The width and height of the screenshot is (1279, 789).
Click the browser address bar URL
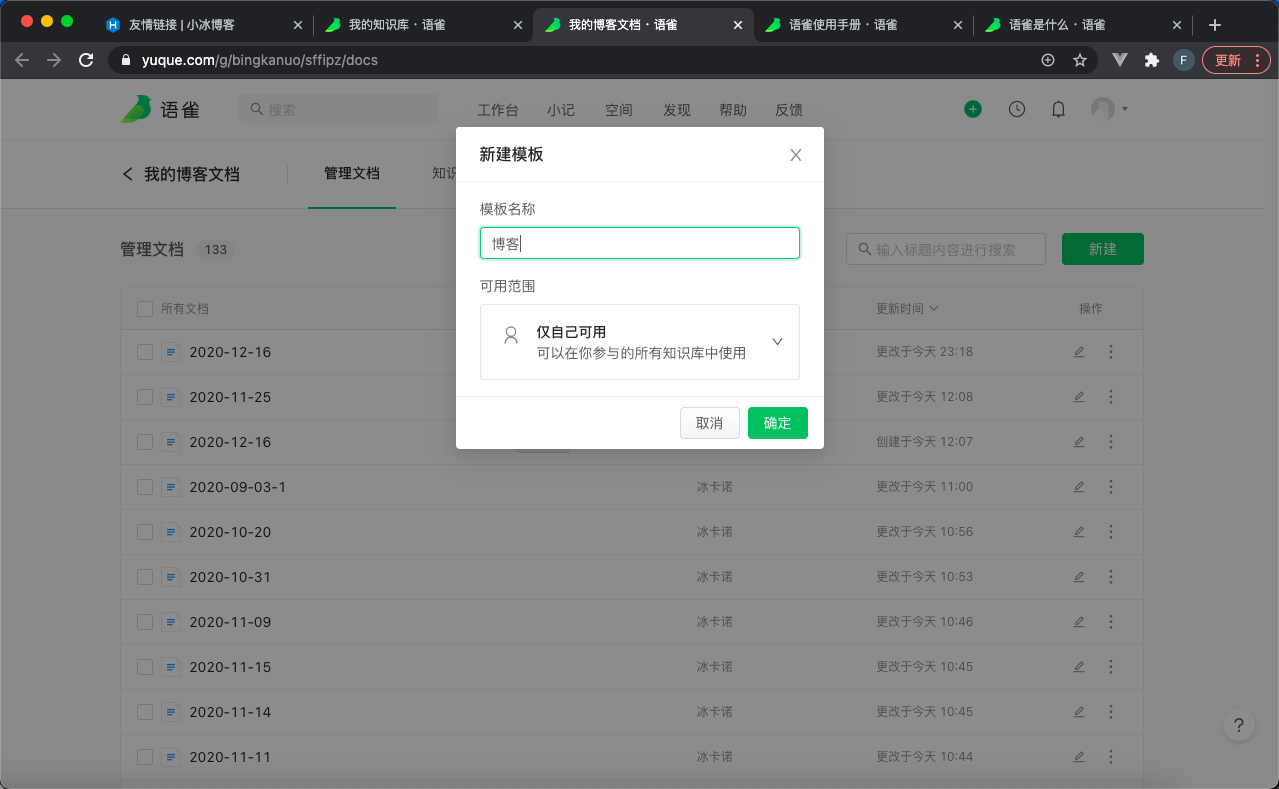(260, 60)
